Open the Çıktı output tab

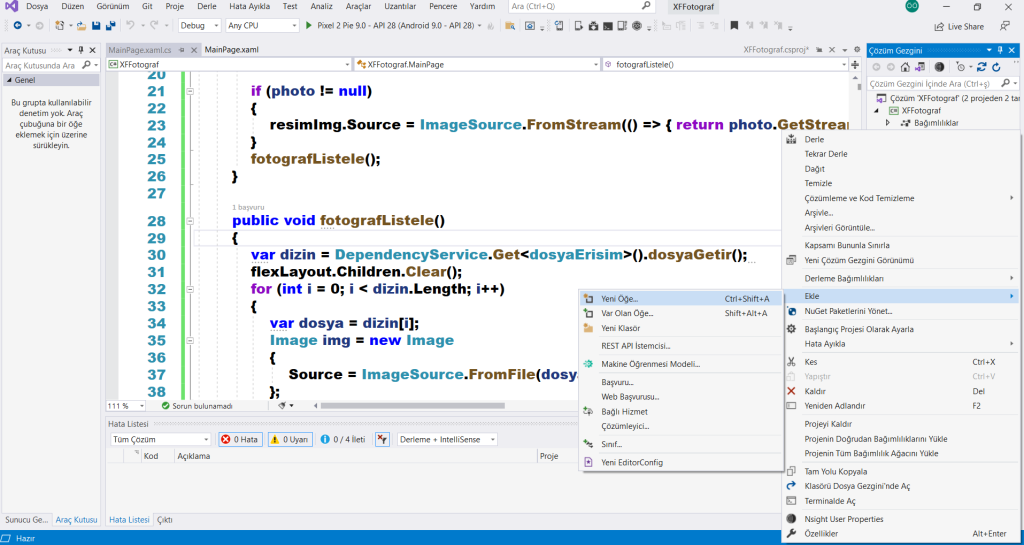pos(165,520)
